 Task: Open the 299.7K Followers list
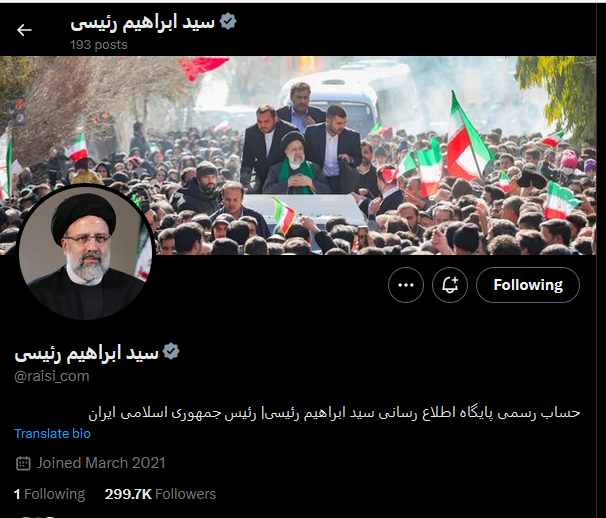[x=160, y=494]
